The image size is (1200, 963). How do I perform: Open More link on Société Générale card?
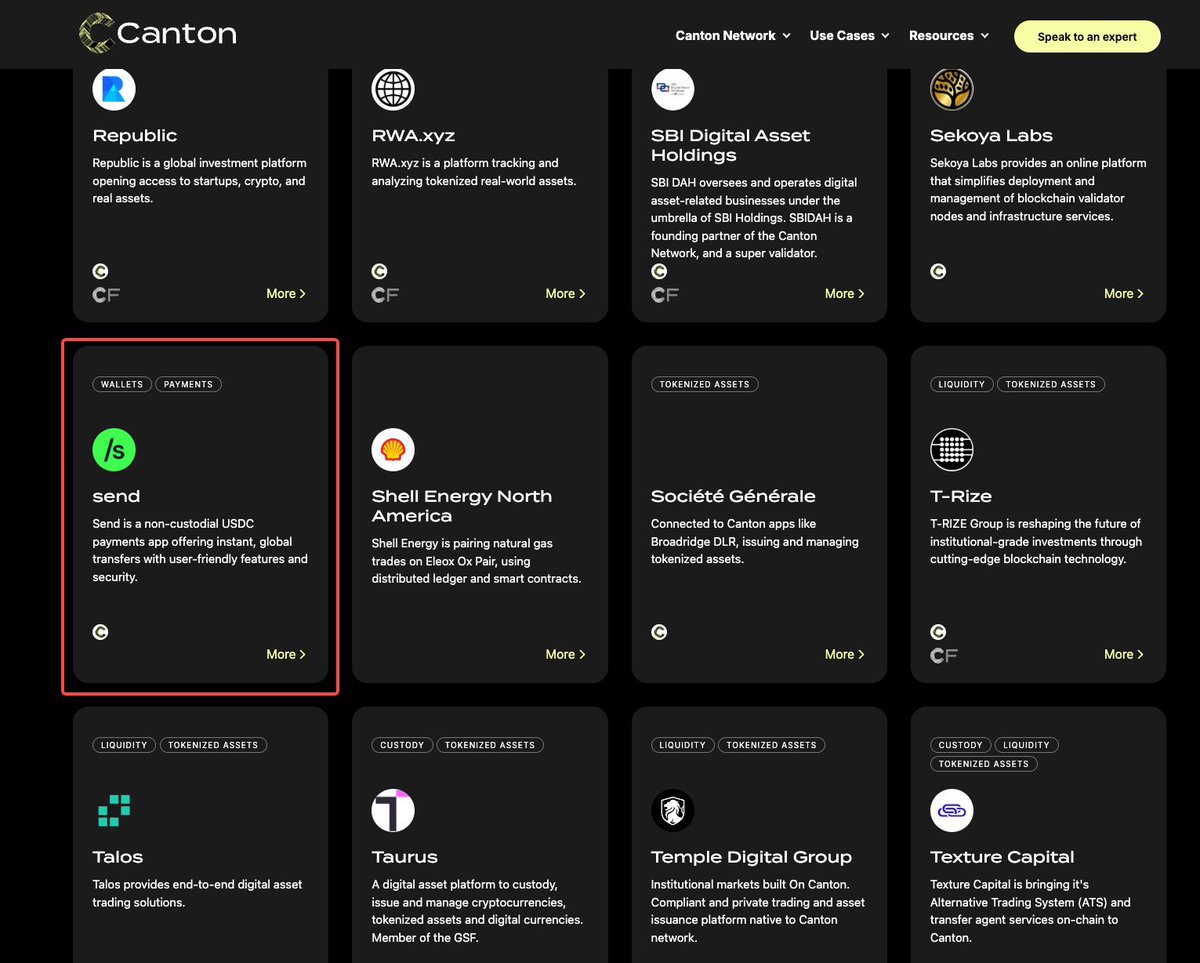pyautogui.click(x=845, y=654)
